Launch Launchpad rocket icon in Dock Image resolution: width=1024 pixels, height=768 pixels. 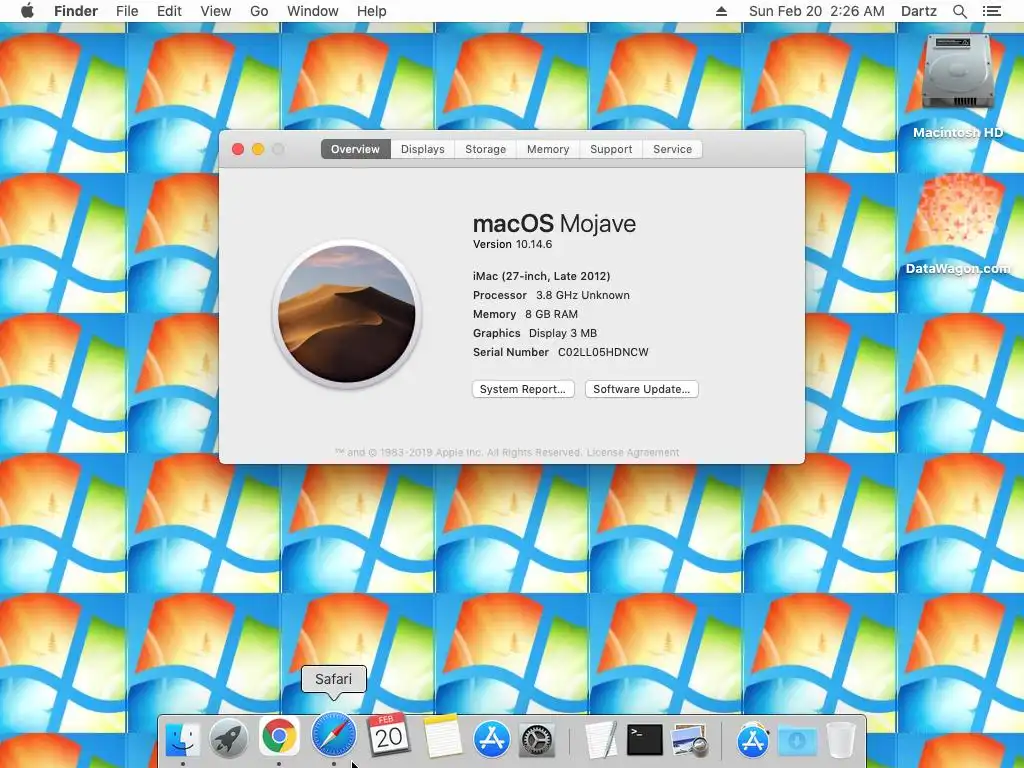point(229,739)
